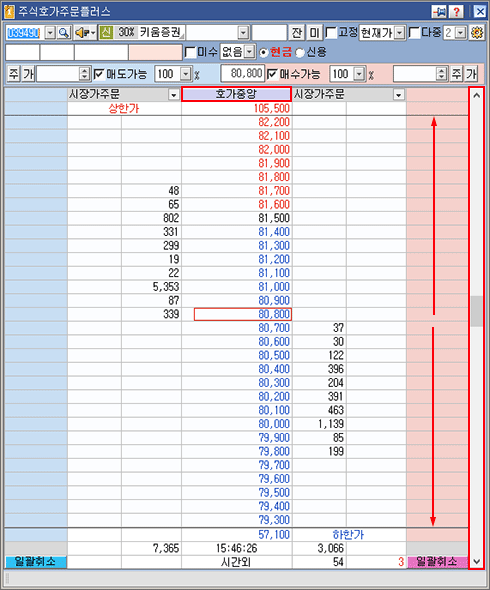Click the vertical scrollbar thumb
490x590 pixels.
tap(476, 311)
